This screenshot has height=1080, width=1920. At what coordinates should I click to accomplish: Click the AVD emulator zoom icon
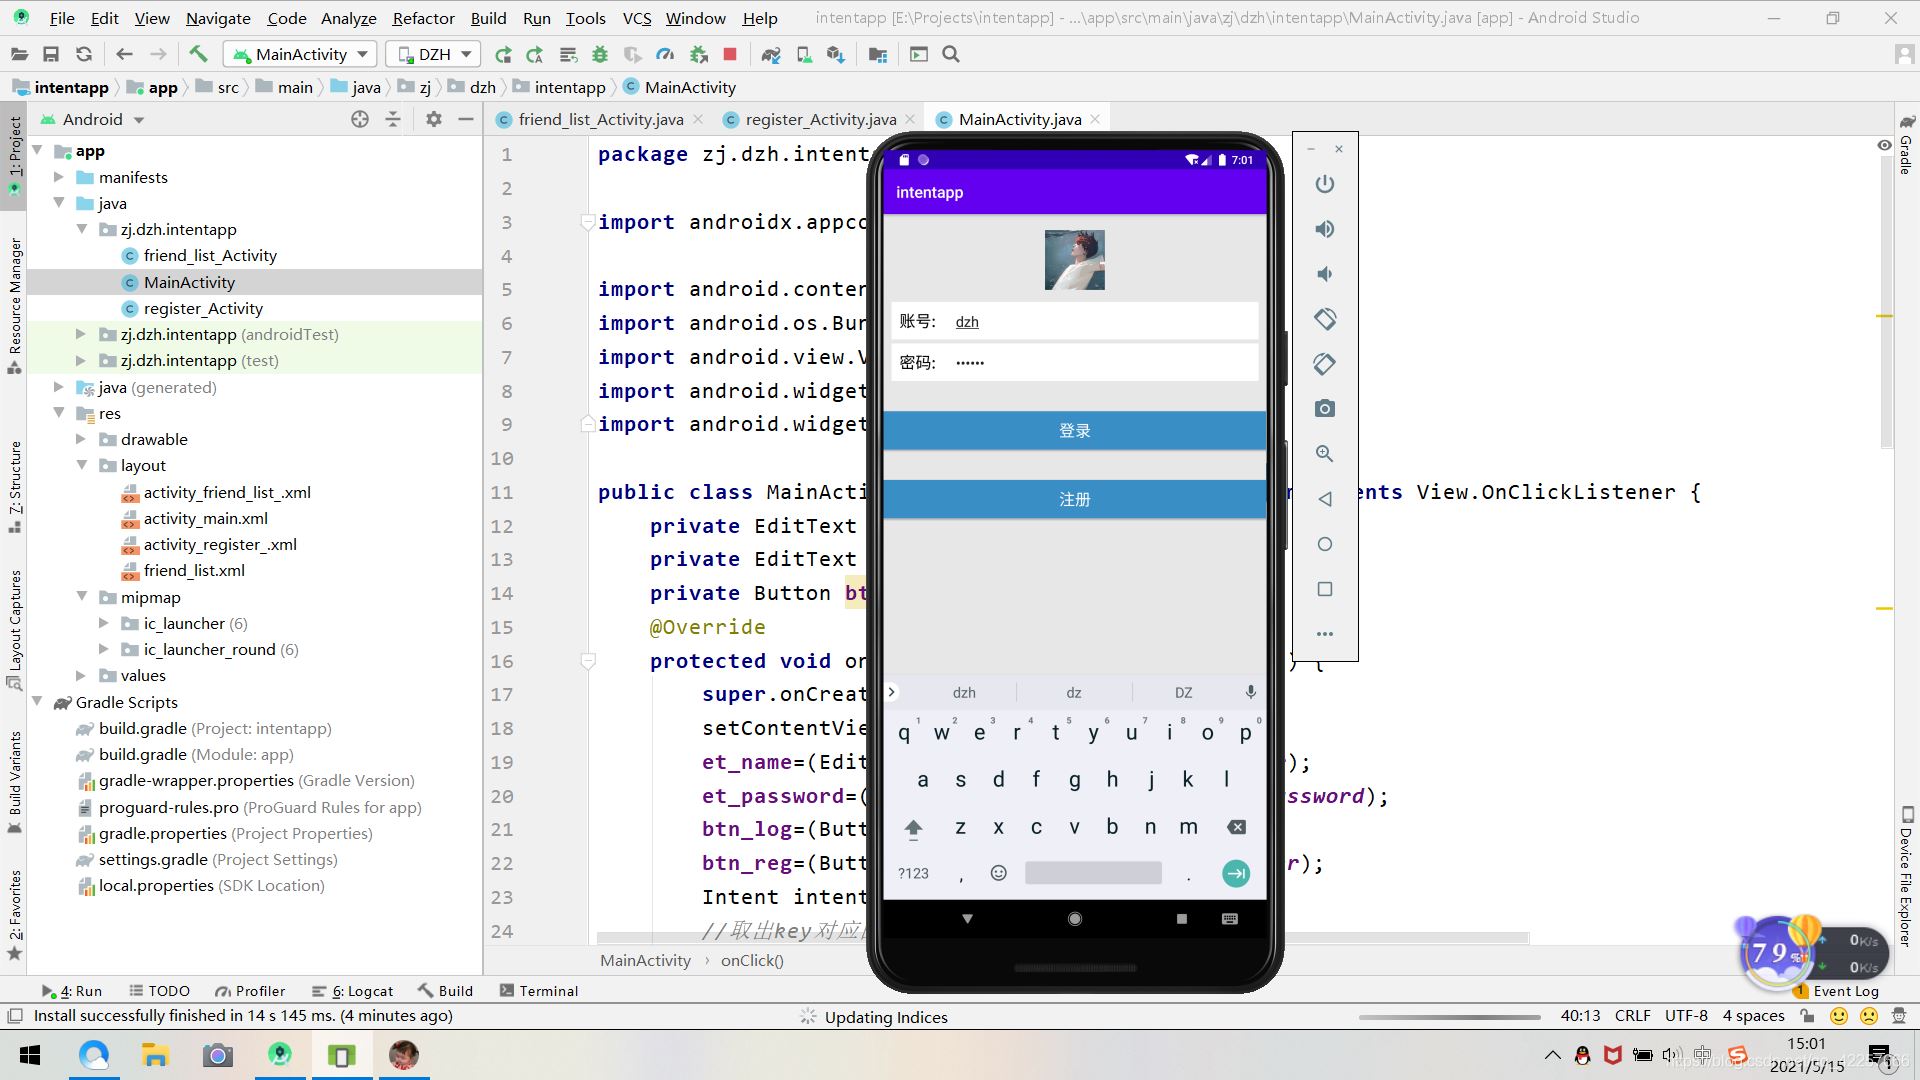(x=1325, y=454)
